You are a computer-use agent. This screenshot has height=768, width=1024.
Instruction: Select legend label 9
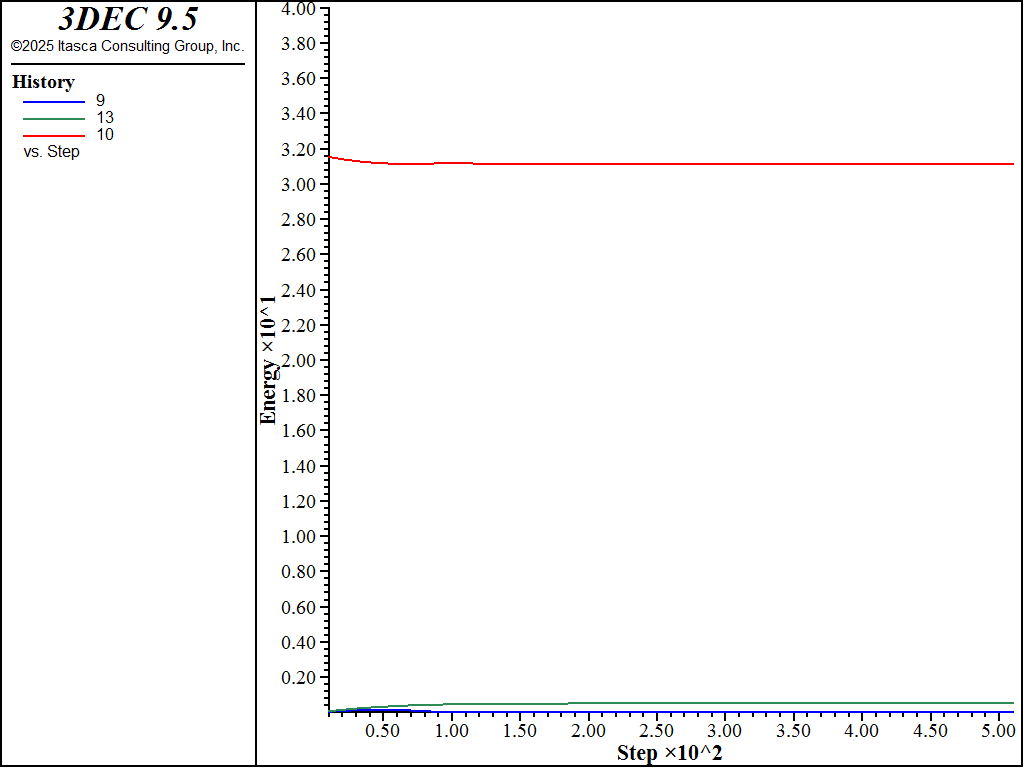pyautogui.click(x=100, y=101)
